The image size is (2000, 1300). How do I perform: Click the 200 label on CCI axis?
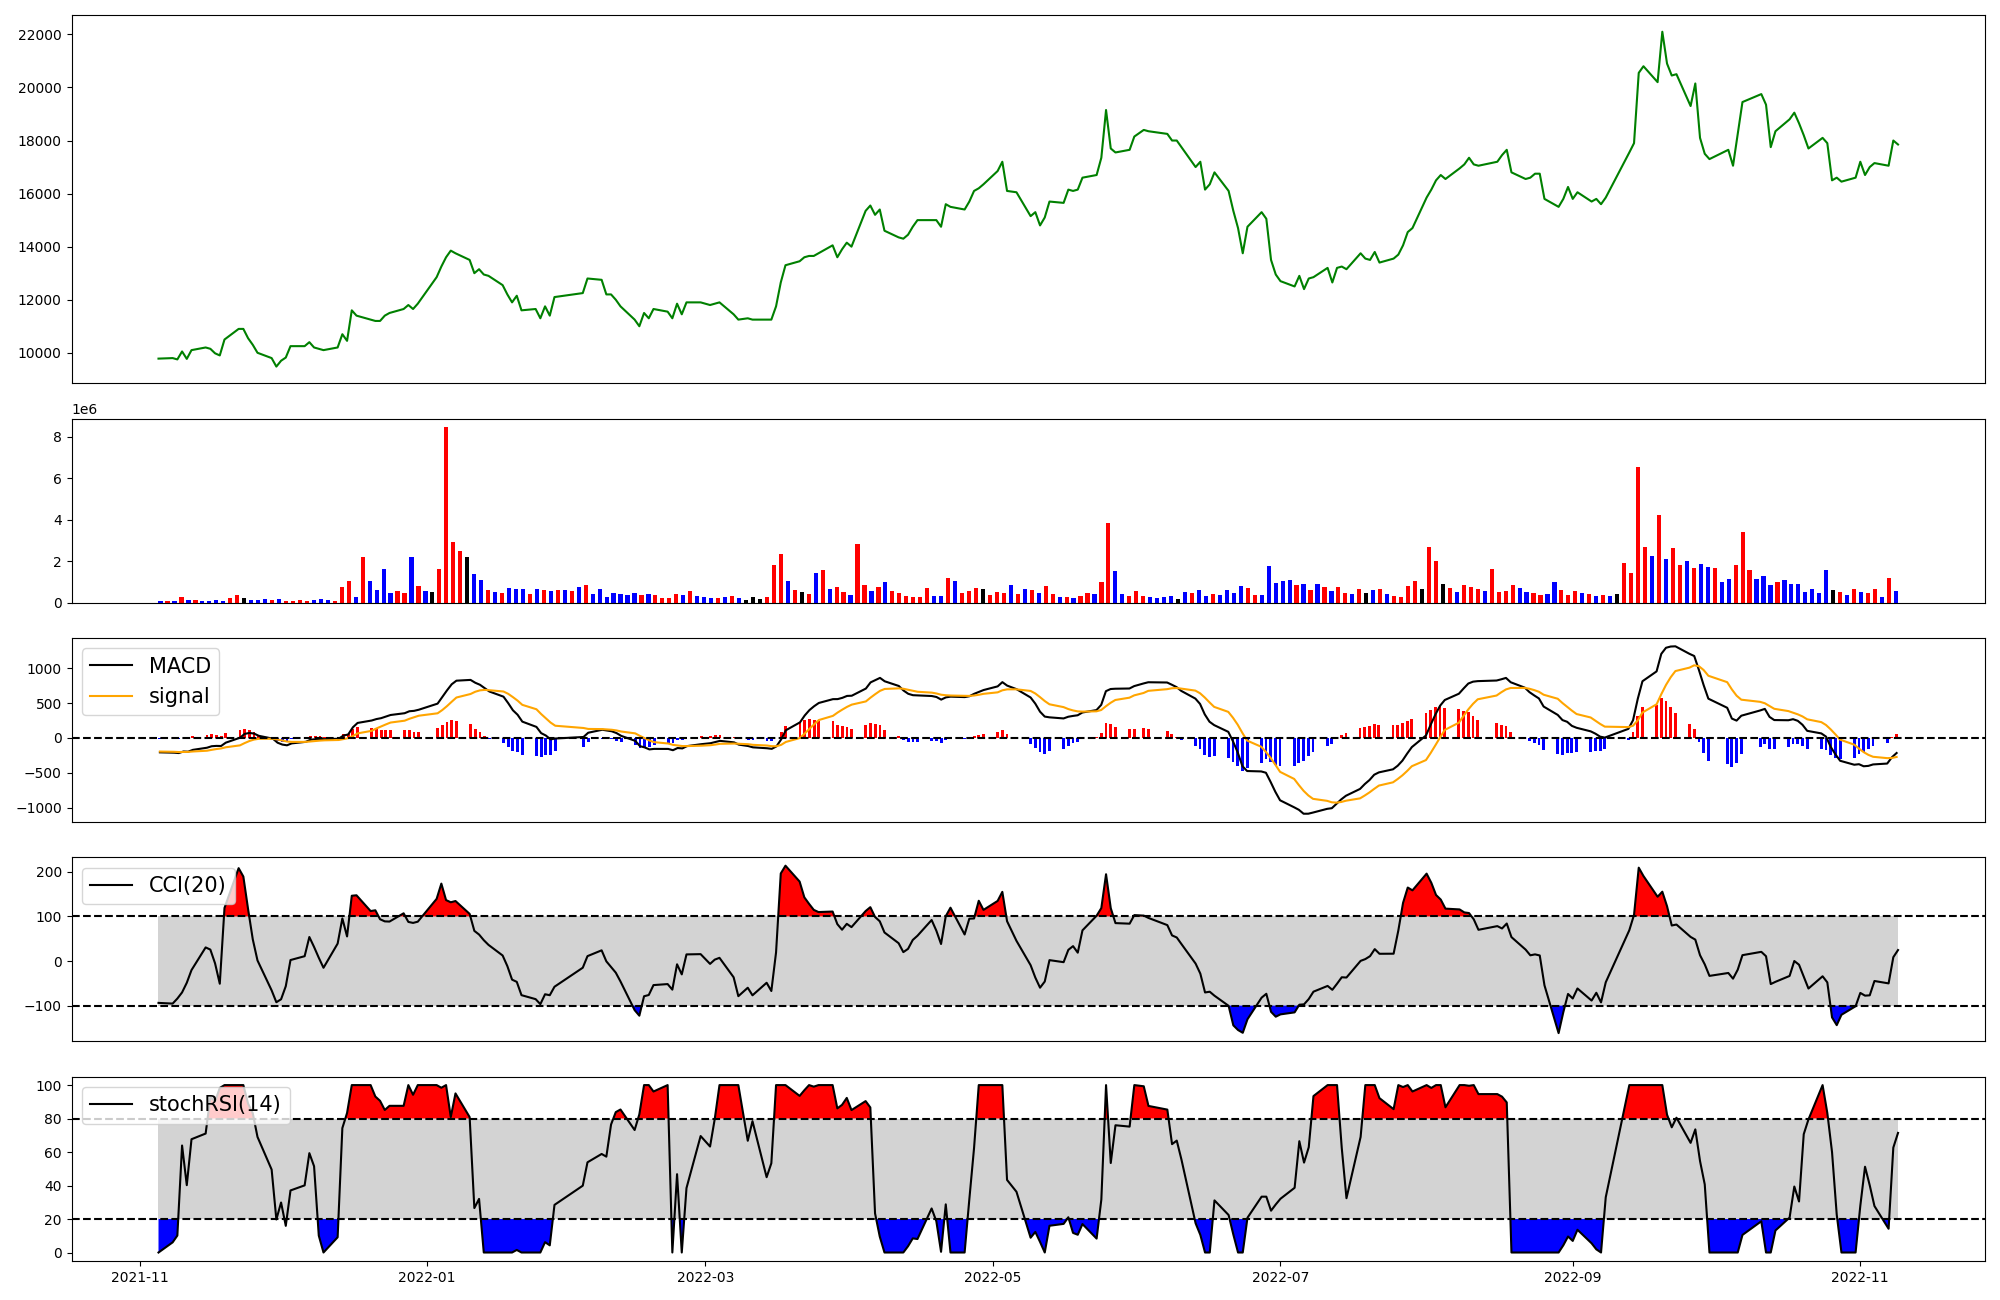50,872
